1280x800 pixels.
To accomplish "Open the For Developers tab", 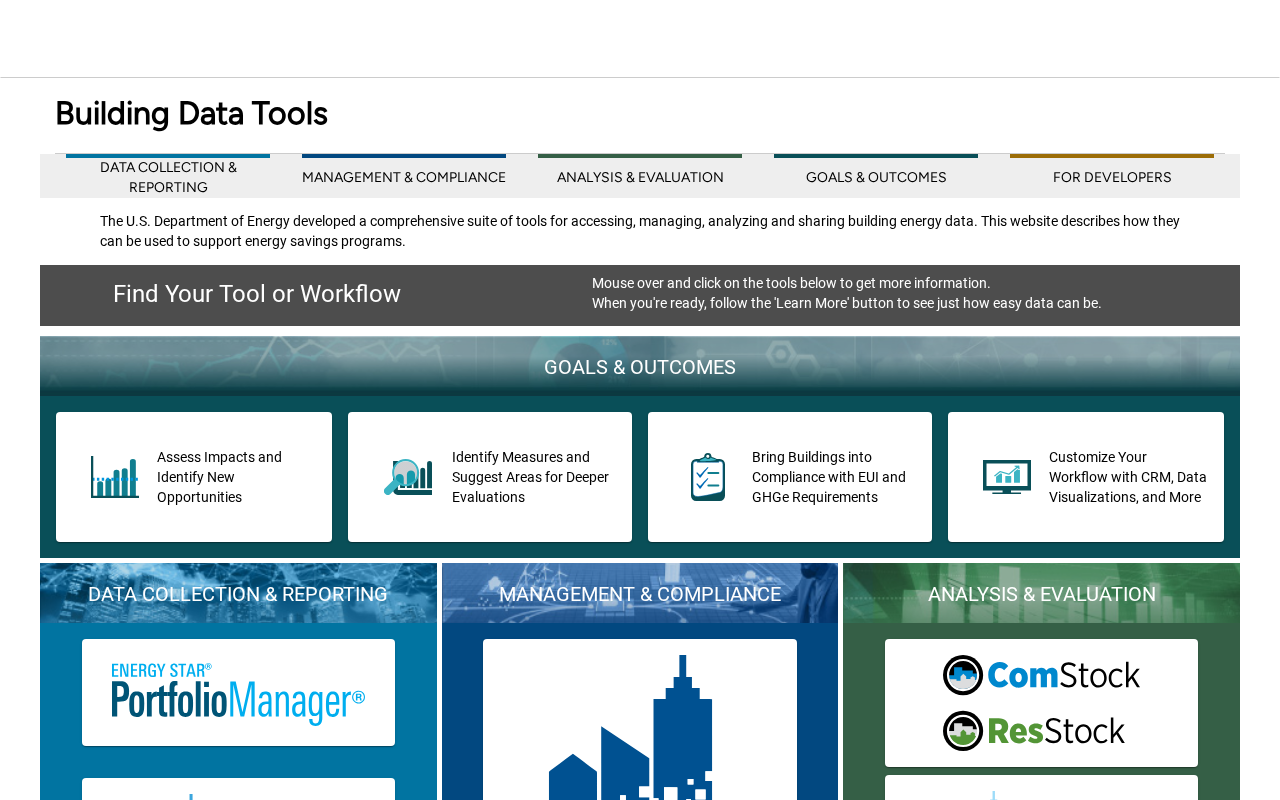I will [x=1112, y=176].
